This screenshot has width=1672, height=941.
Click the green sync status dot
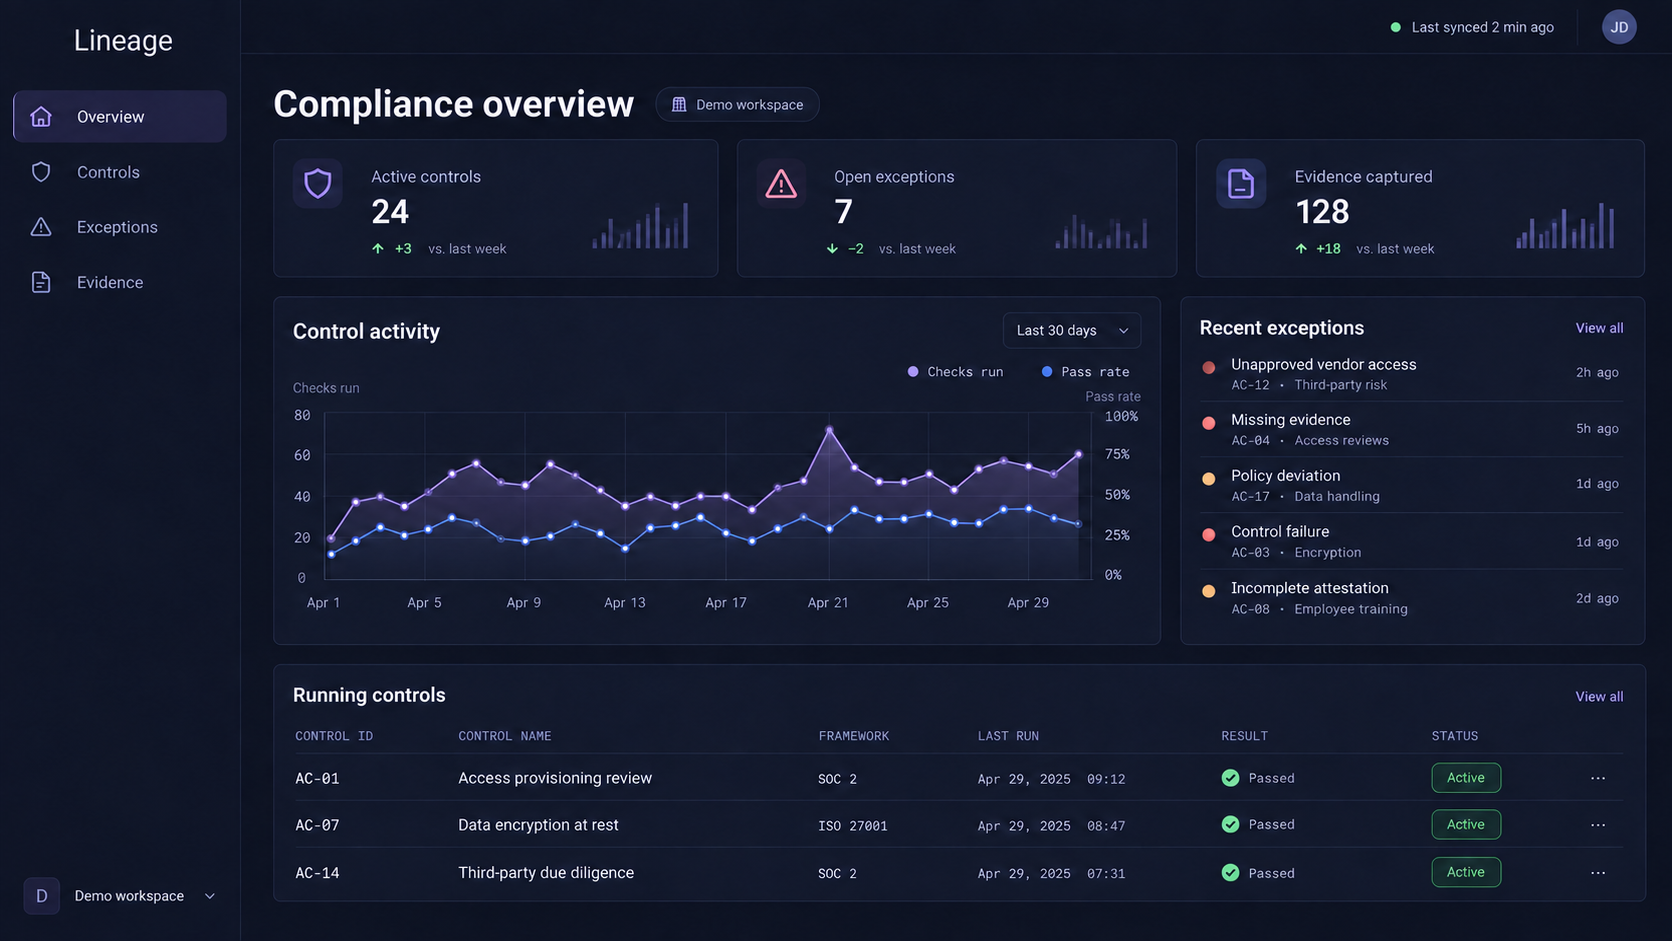(x=1396, y=27)
